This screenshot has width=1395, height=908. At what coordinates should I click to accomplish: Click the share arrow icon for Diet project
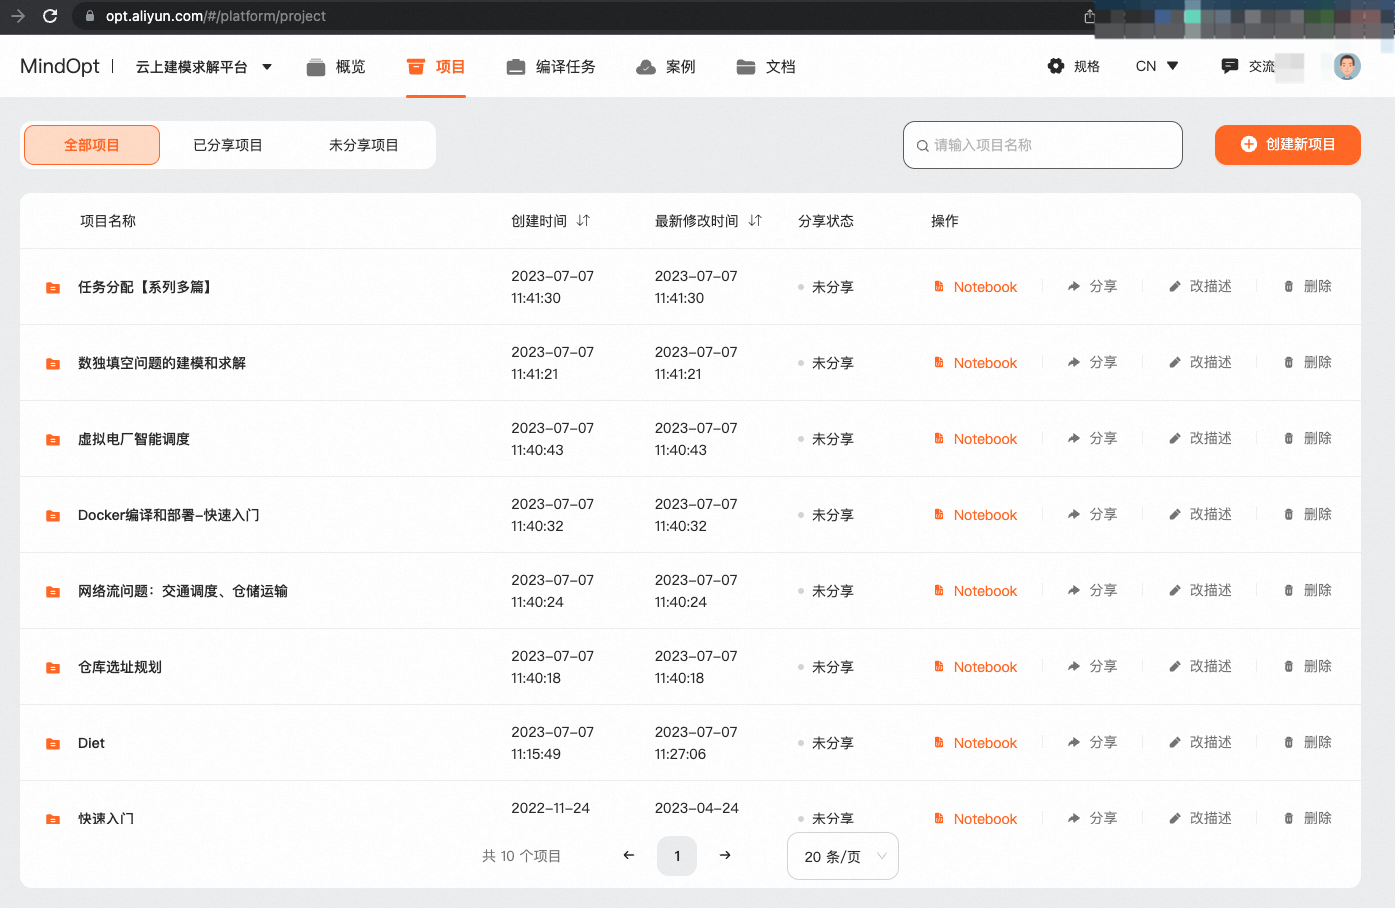tap(1074, 743)
